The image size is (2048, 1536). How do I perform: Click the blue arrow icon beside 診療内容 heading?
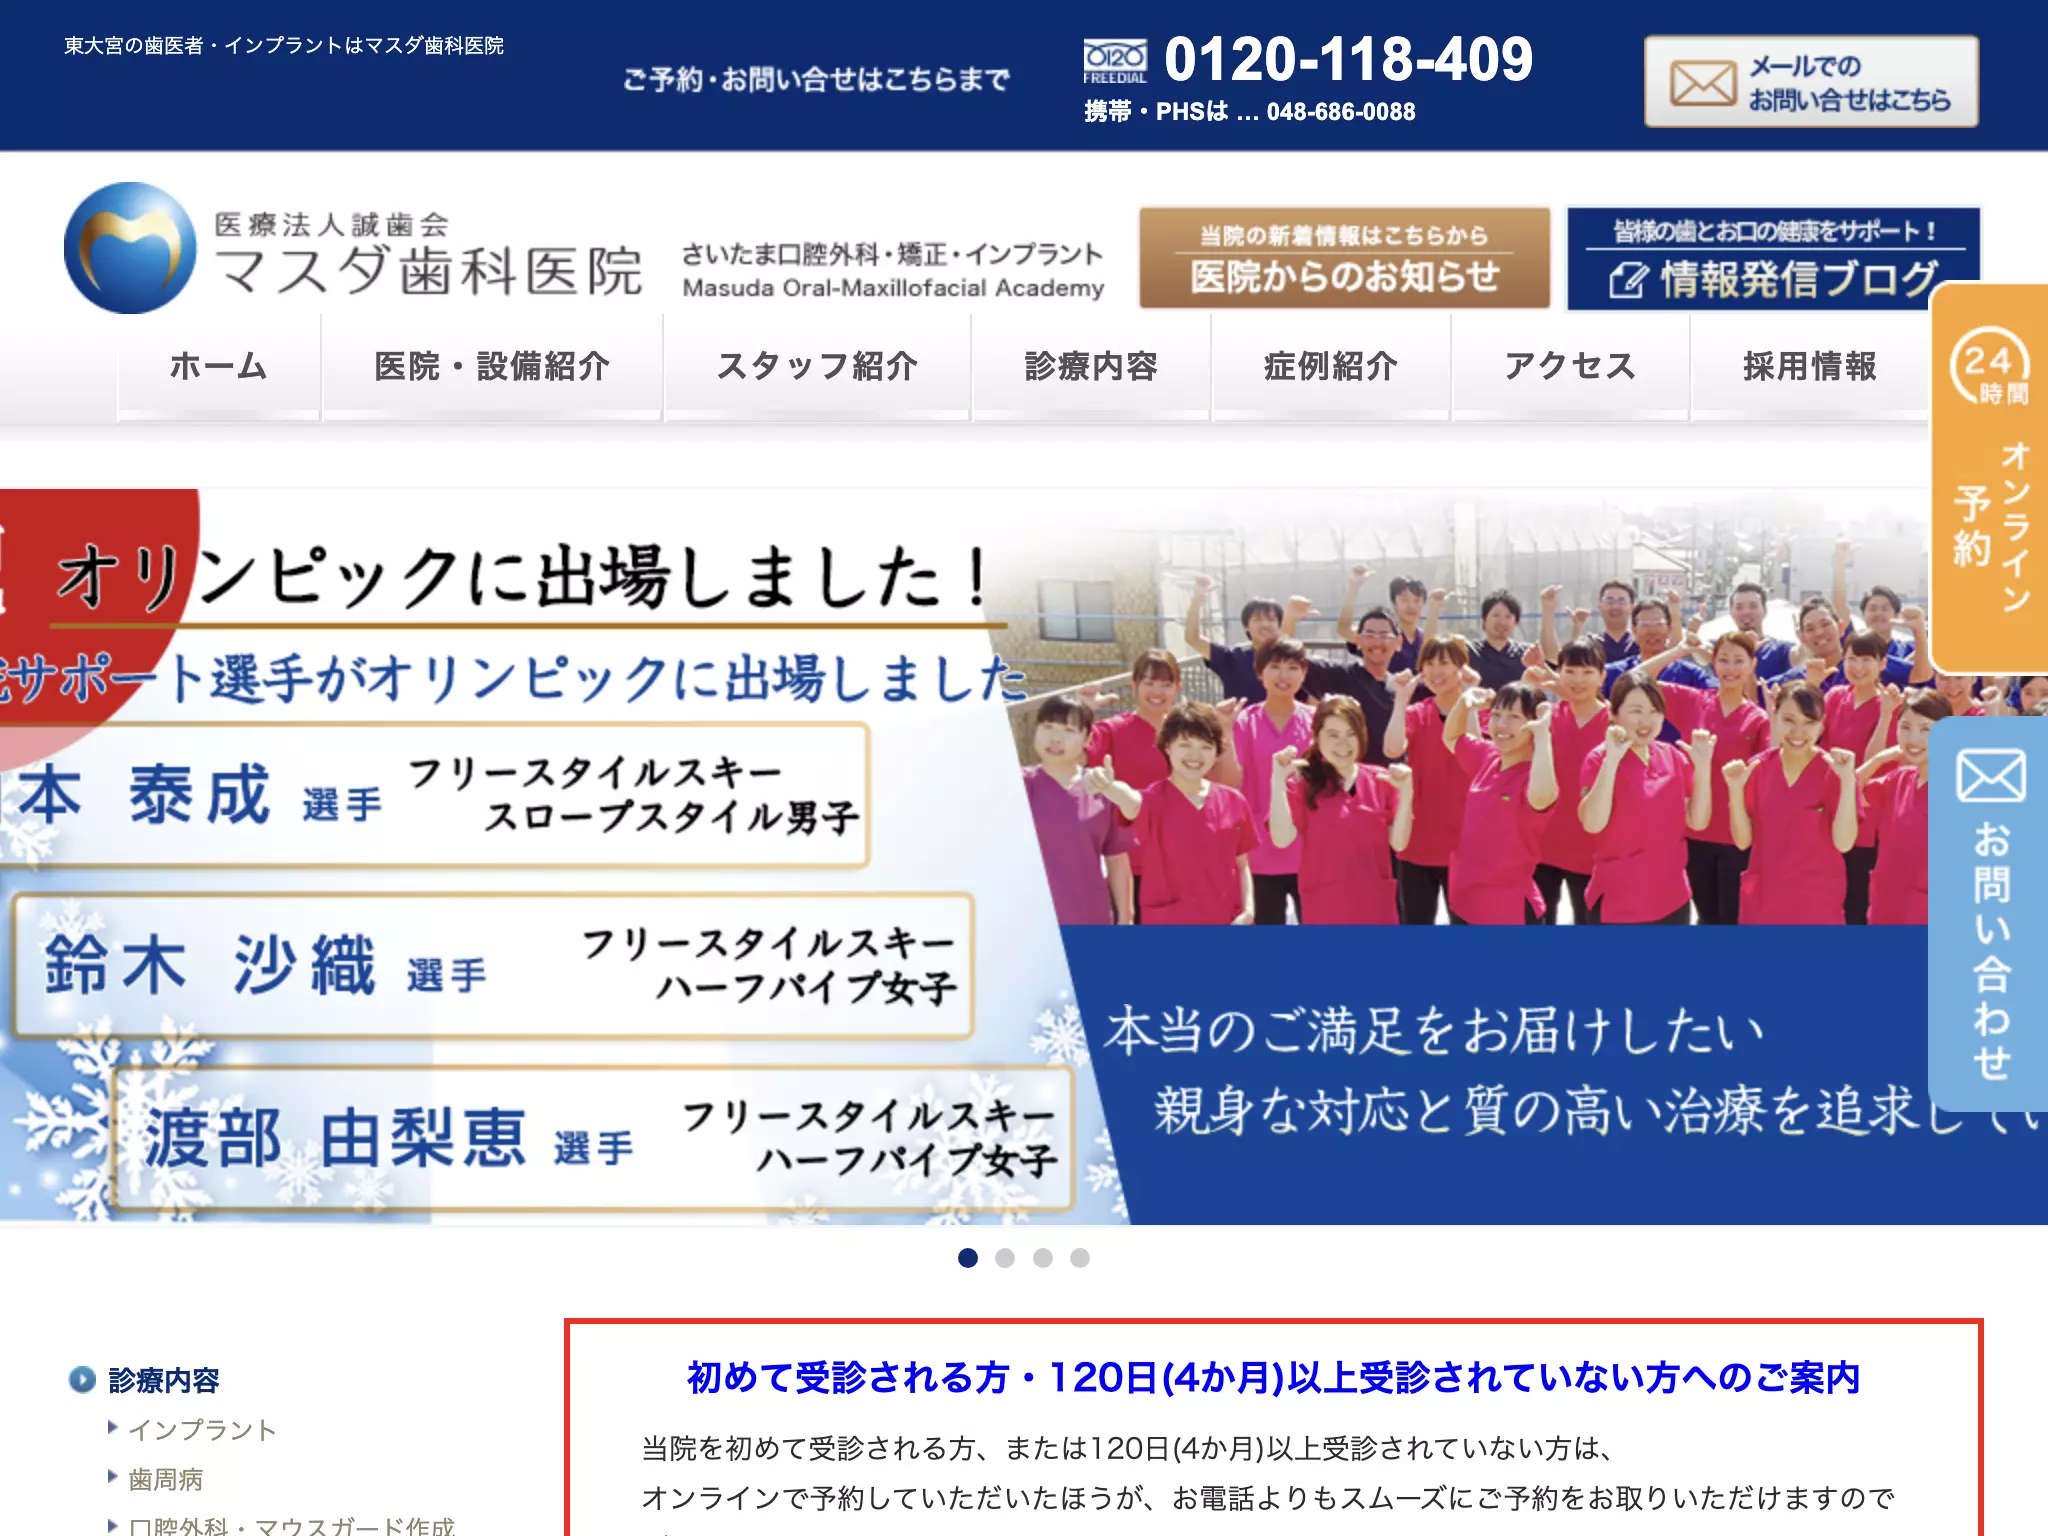pos(82,1380)
